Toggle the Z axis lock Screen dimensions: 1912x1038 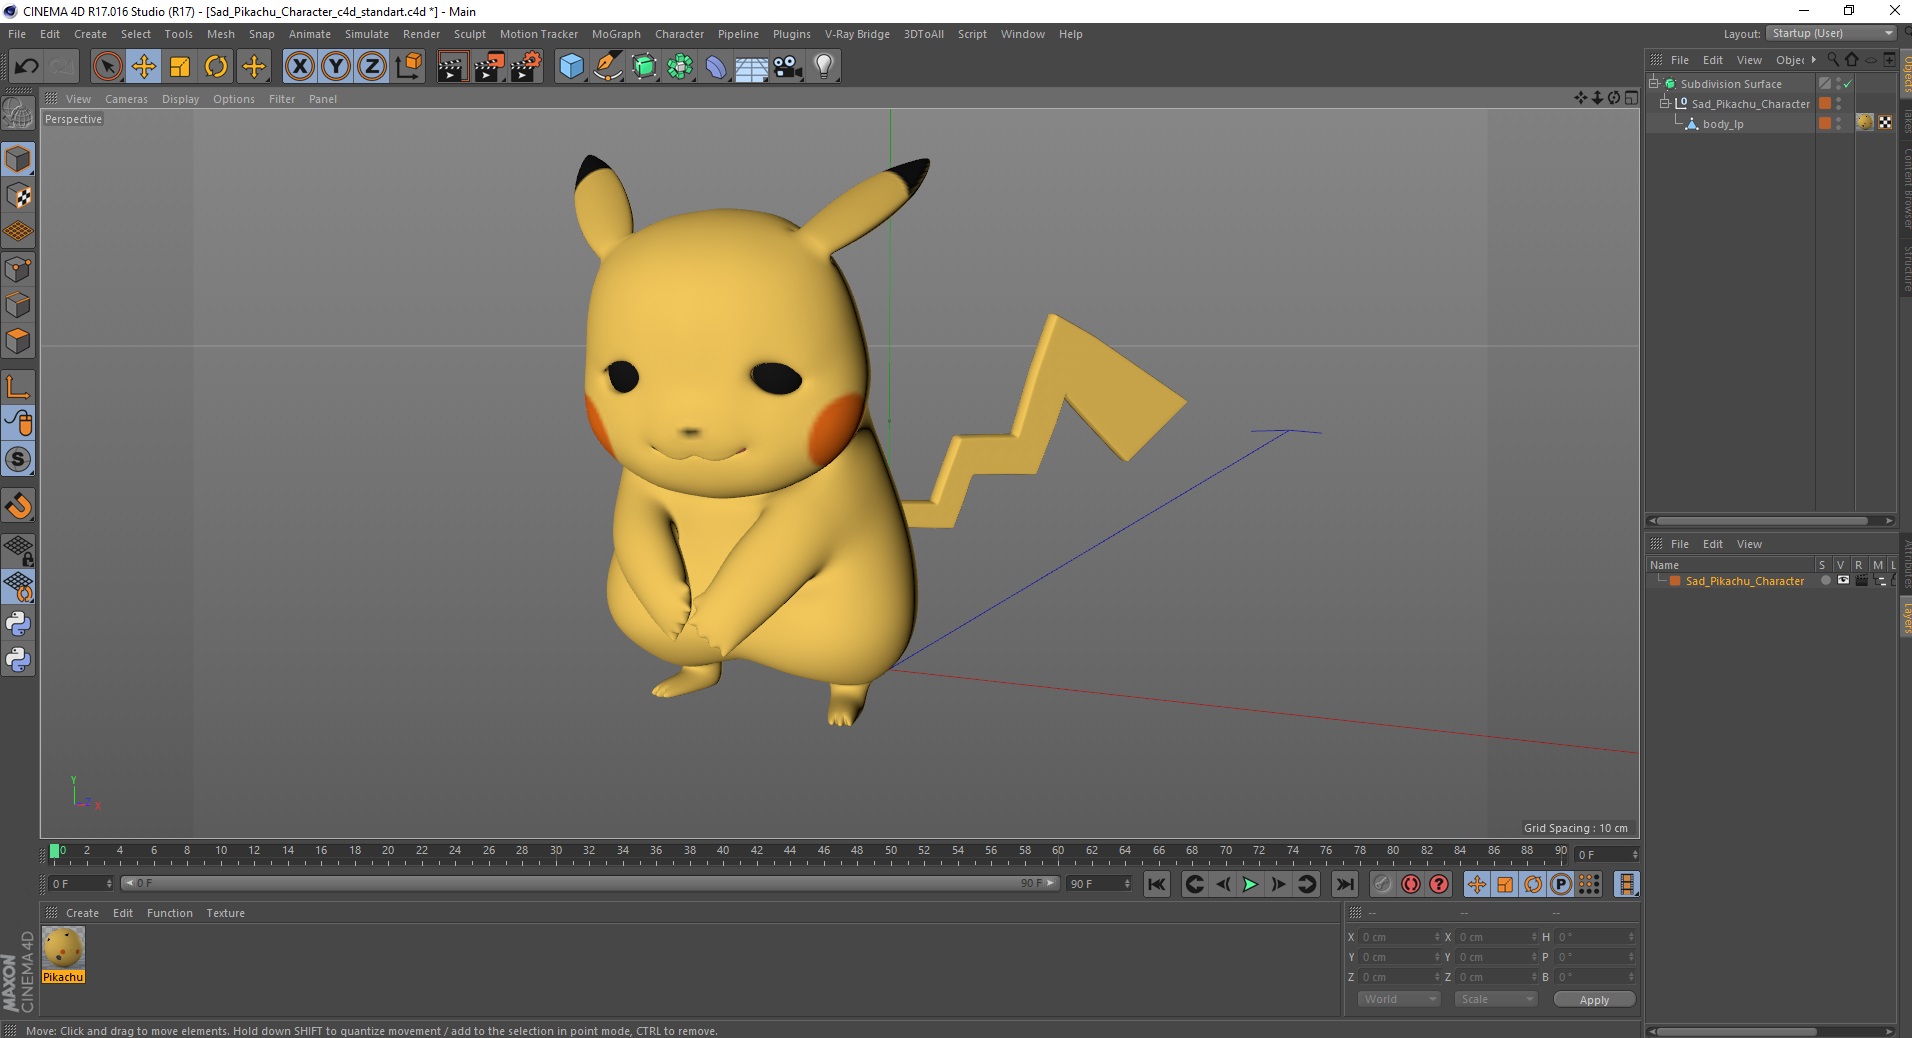tap(372, 67)
